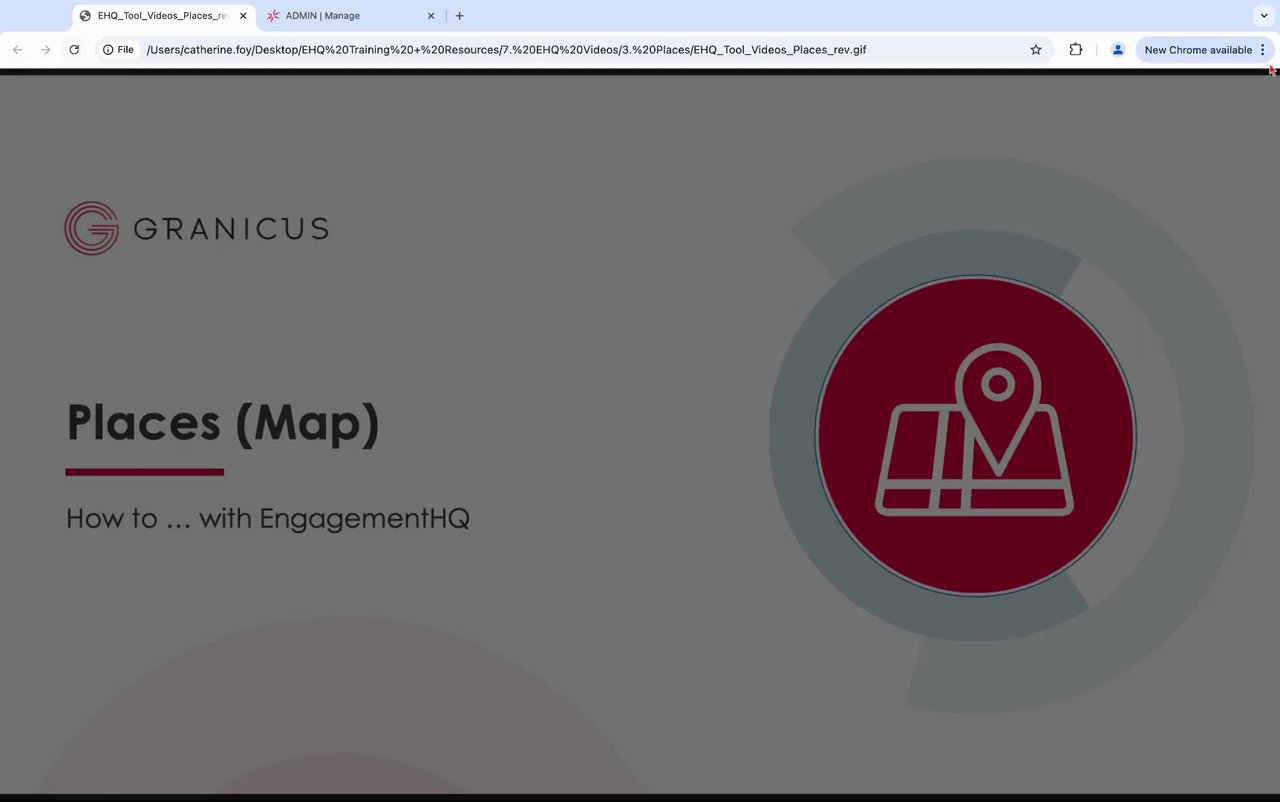The image size is (1280, 802).
Task: Click the browser forward arrow
Action: [x=45, y=49]
